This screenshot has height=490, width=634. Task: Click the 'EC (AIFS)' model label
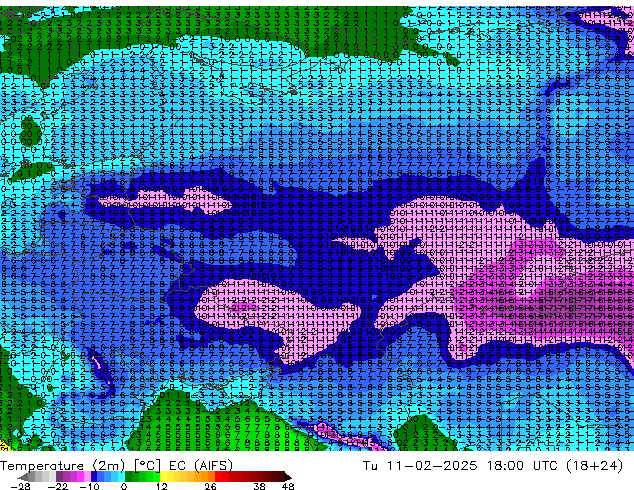[201, 465]
